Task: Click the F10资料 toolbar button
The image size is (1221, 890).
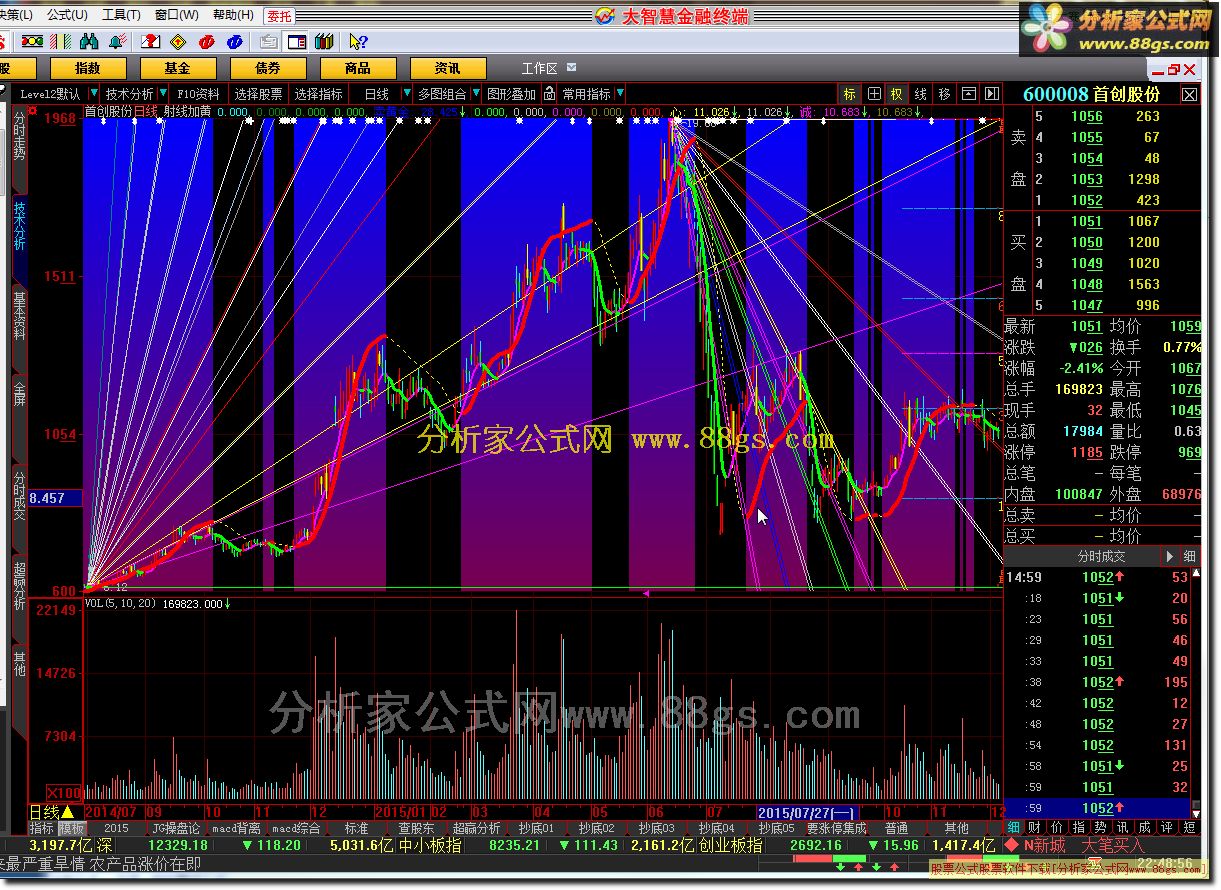Action: (x=199, y=94)
